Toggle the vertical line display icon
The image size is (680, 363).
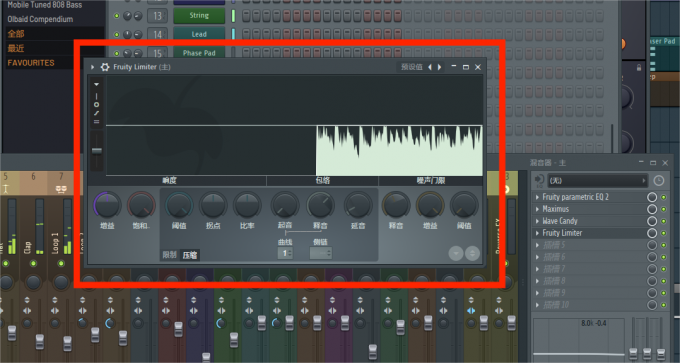tap(96, 96)
